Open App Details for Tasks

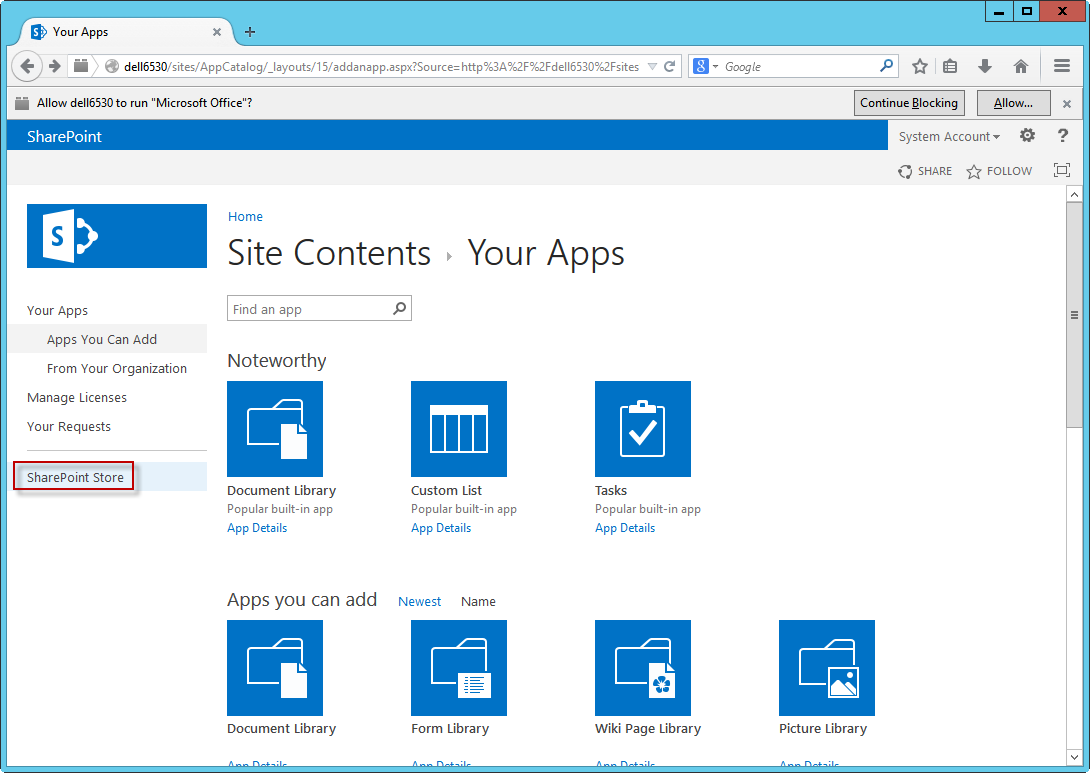(625, 527)
